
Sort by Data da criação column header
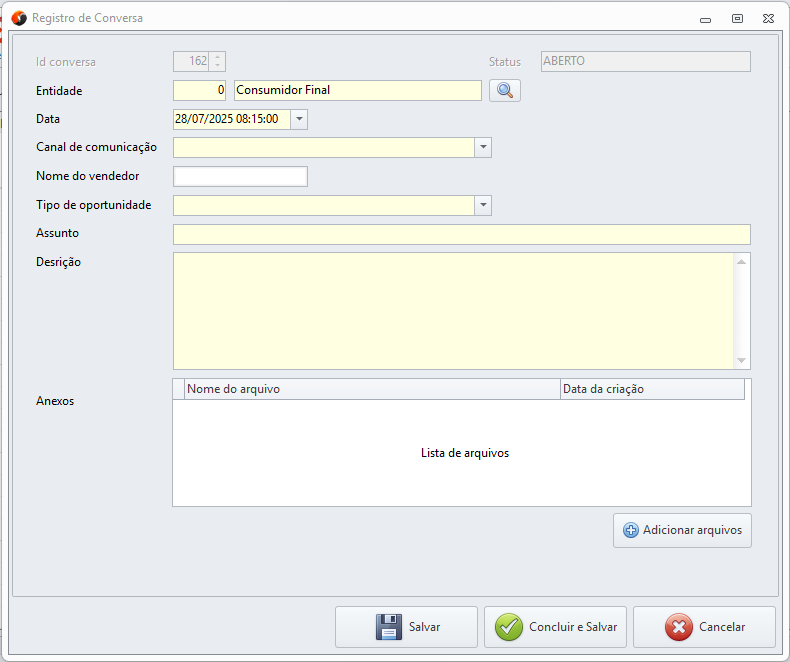tap(651, 389)
